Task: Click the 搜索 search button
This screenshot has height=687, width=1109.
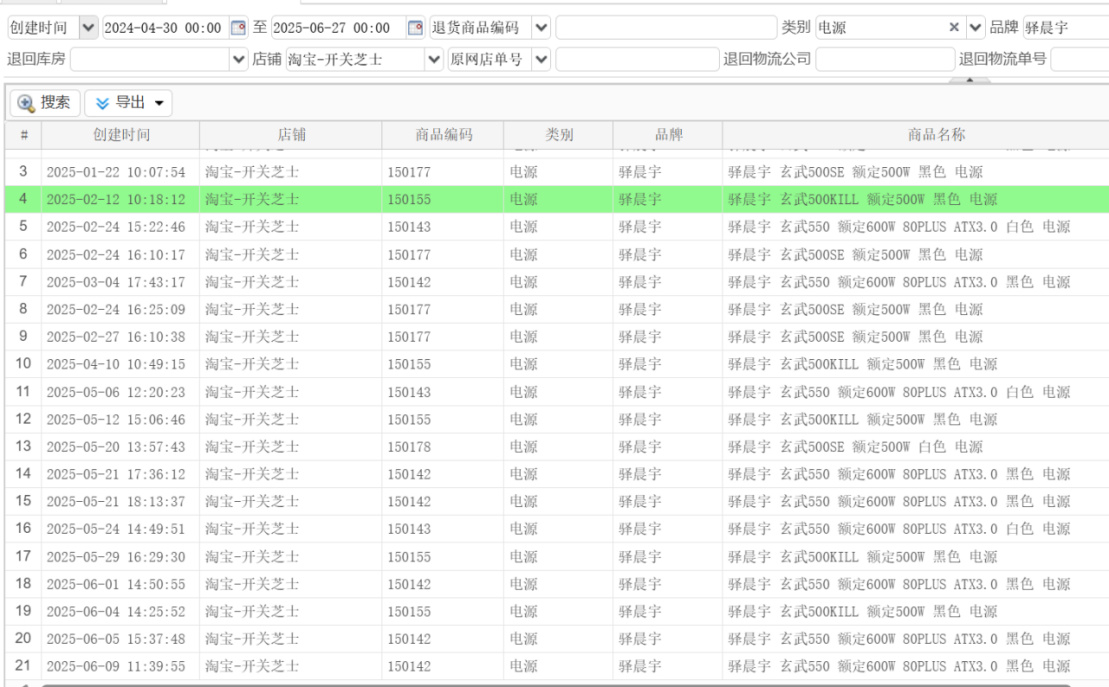Action: coord(45,103)
